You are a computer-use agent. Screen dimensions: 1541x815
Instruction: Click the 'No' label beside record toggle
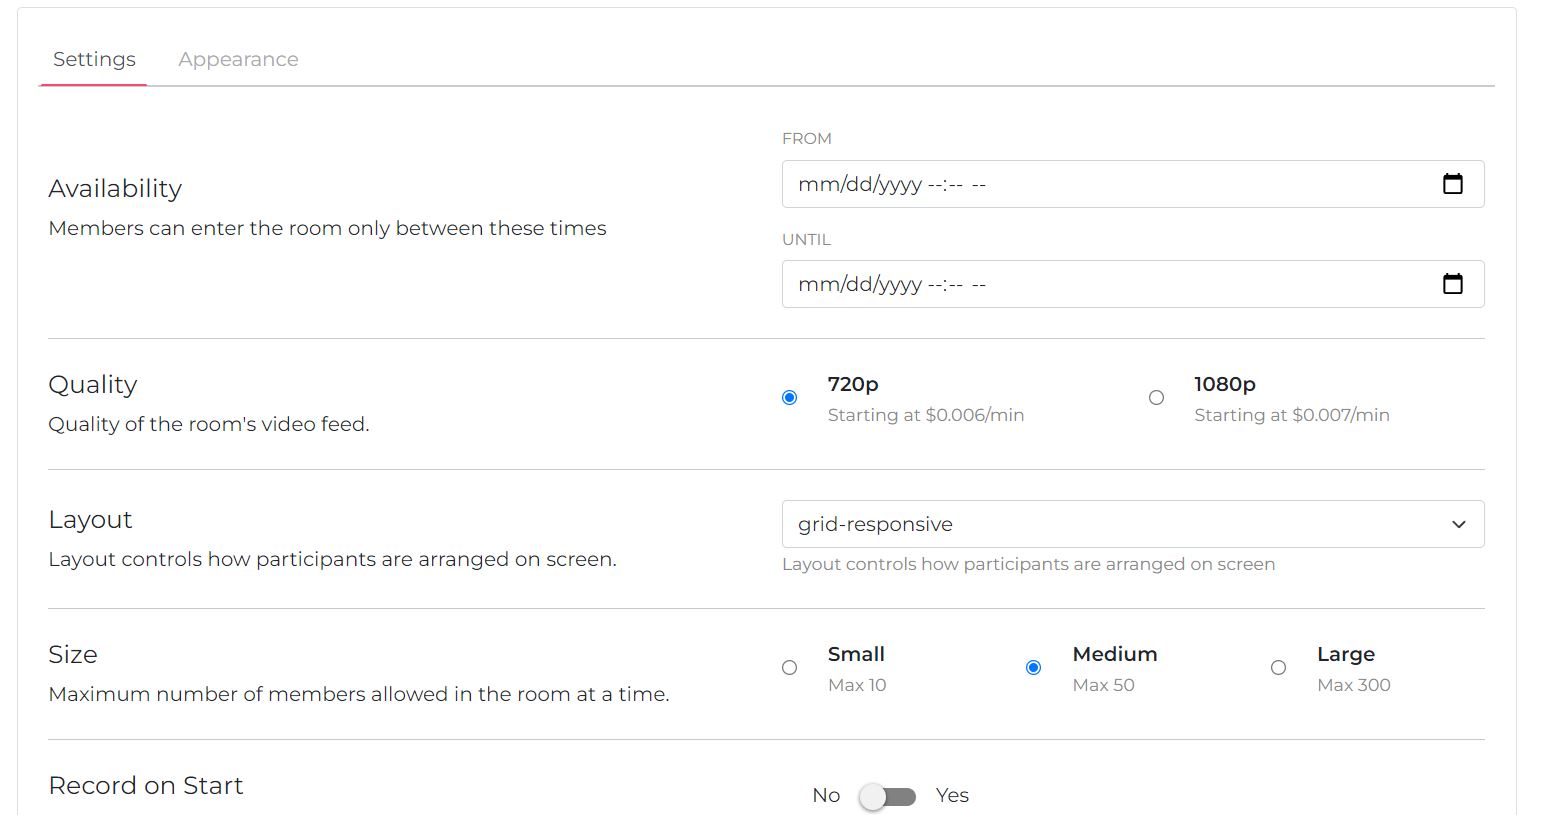[826, 795]
